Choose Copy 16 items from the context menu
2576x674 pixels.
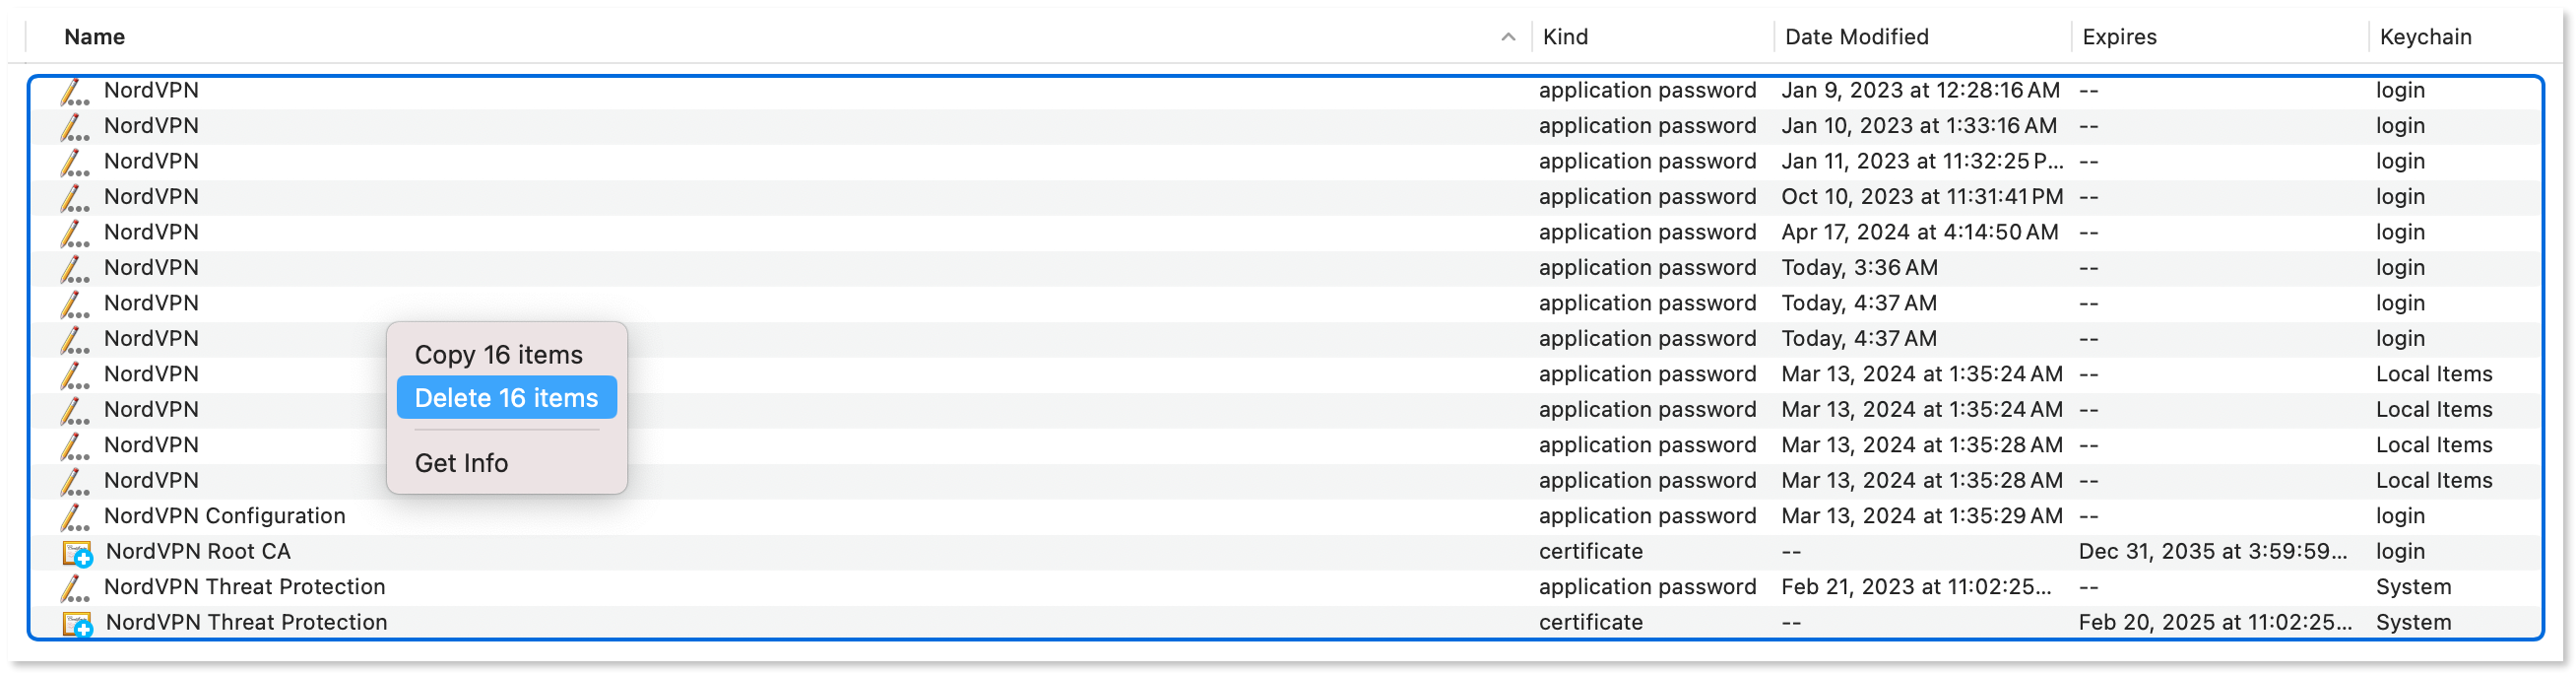coord(500,354)
